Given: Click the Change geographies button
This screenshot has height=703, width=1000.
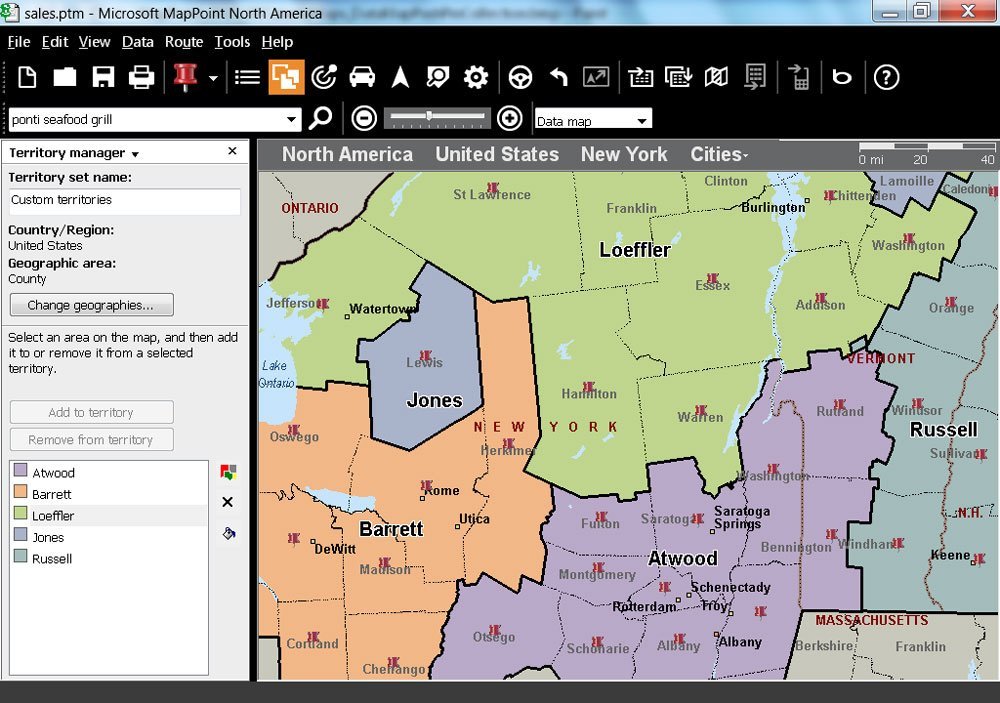Looking at the screenshot, I should point(91,305).
